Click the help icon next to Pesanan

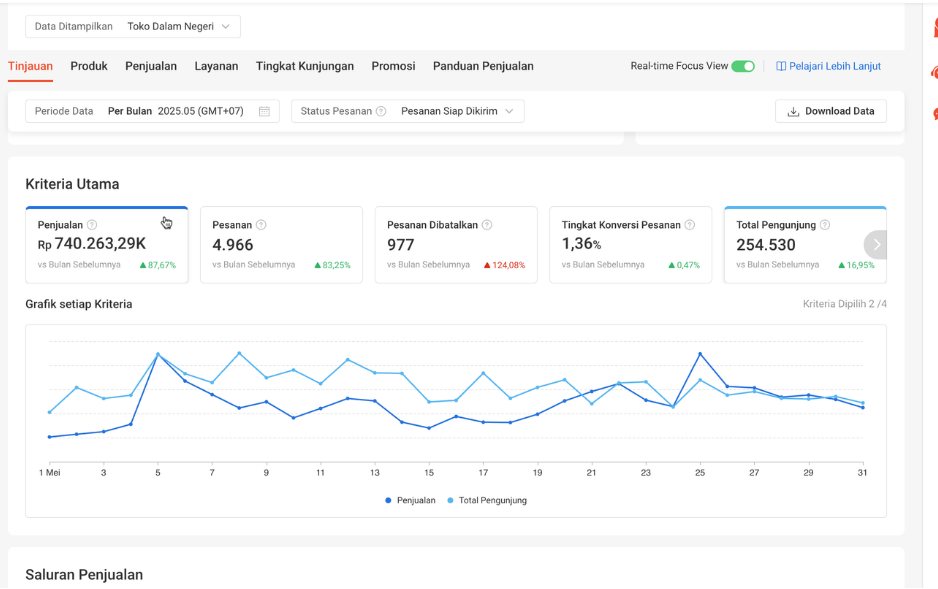(261, 225)
